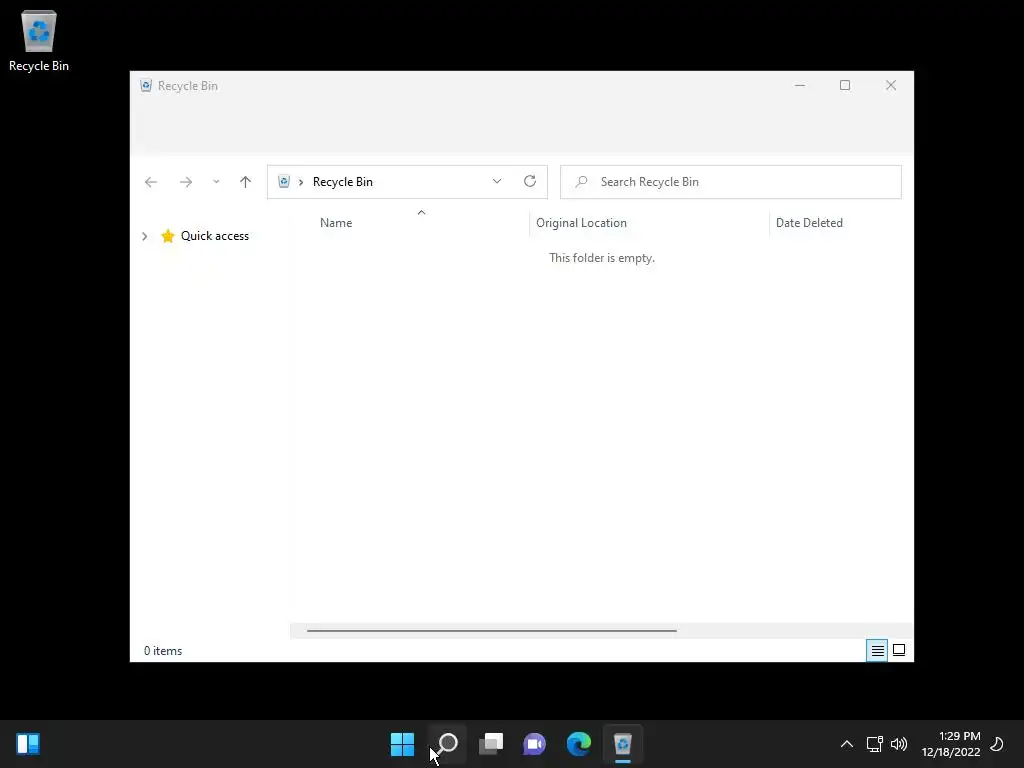The image size is (1024, 768).
Task: Click the breadcrumb chevron before Recycle Bin
Action: click(301, 182)
